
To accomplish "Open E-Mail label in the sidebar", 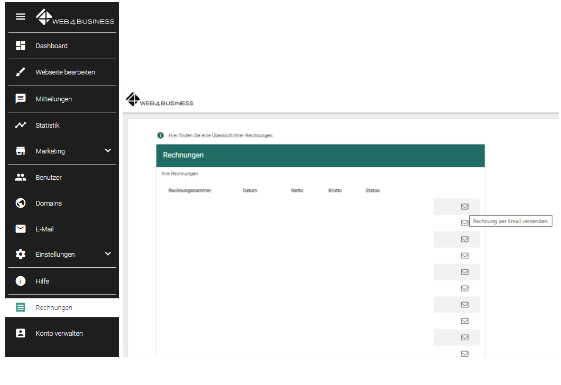I will 44,229.
